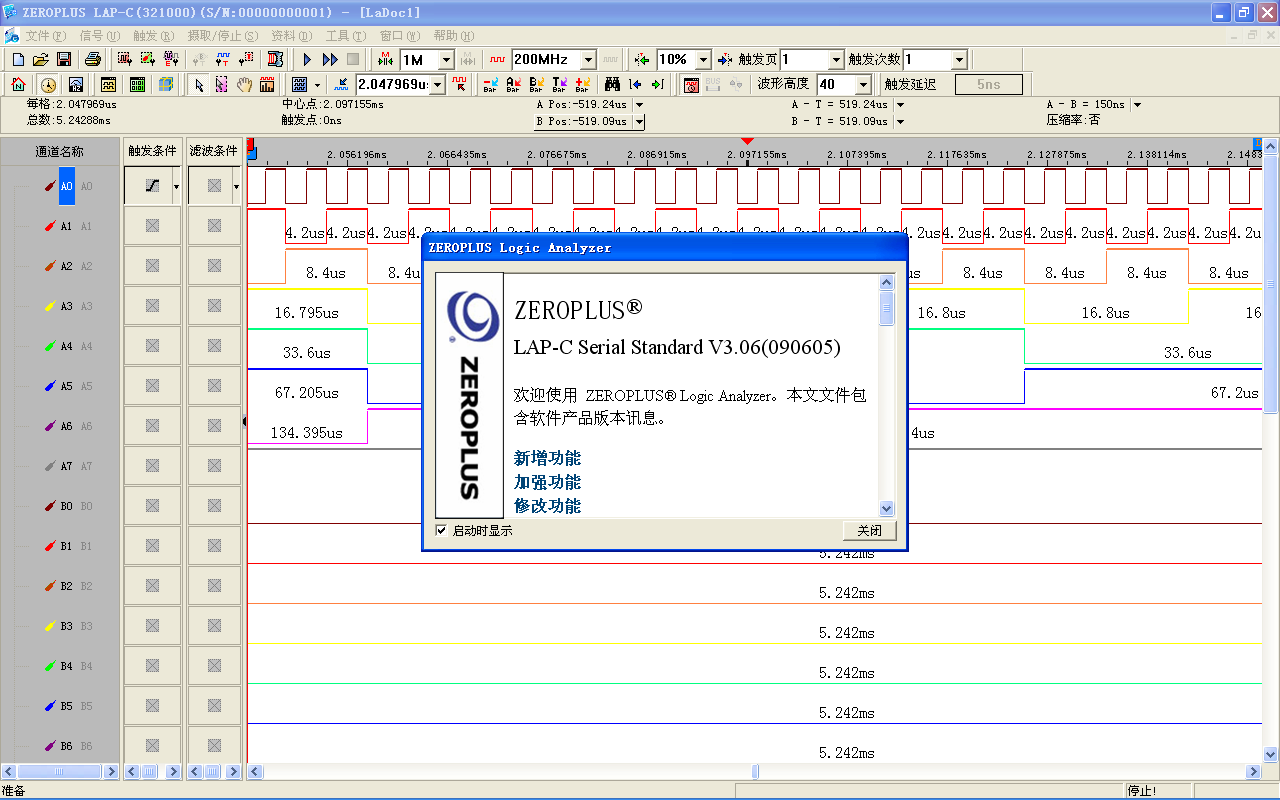Click the dotted selection pointer icon
1280x800 pixels.
[221, 84]
